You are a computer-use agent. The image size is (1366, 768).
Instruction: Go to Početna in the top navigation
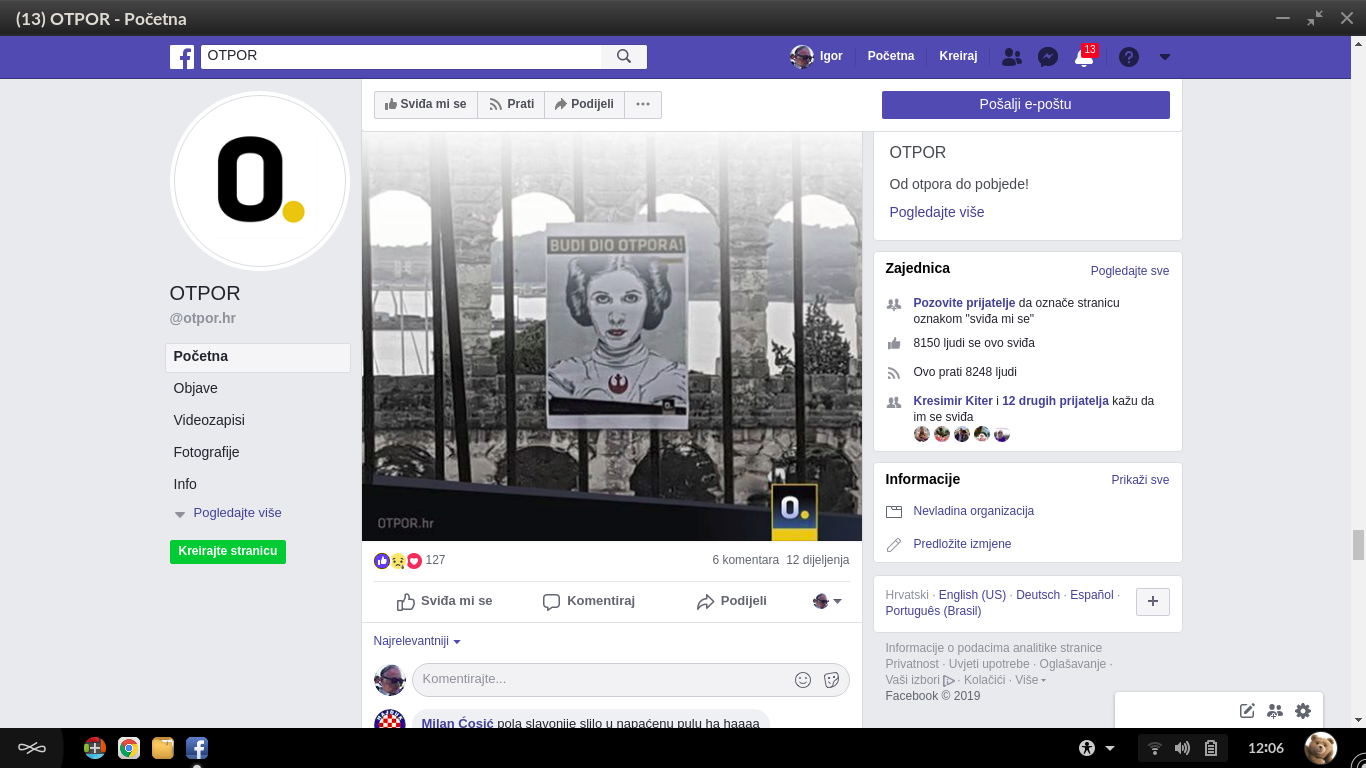(x=890, y=56)
